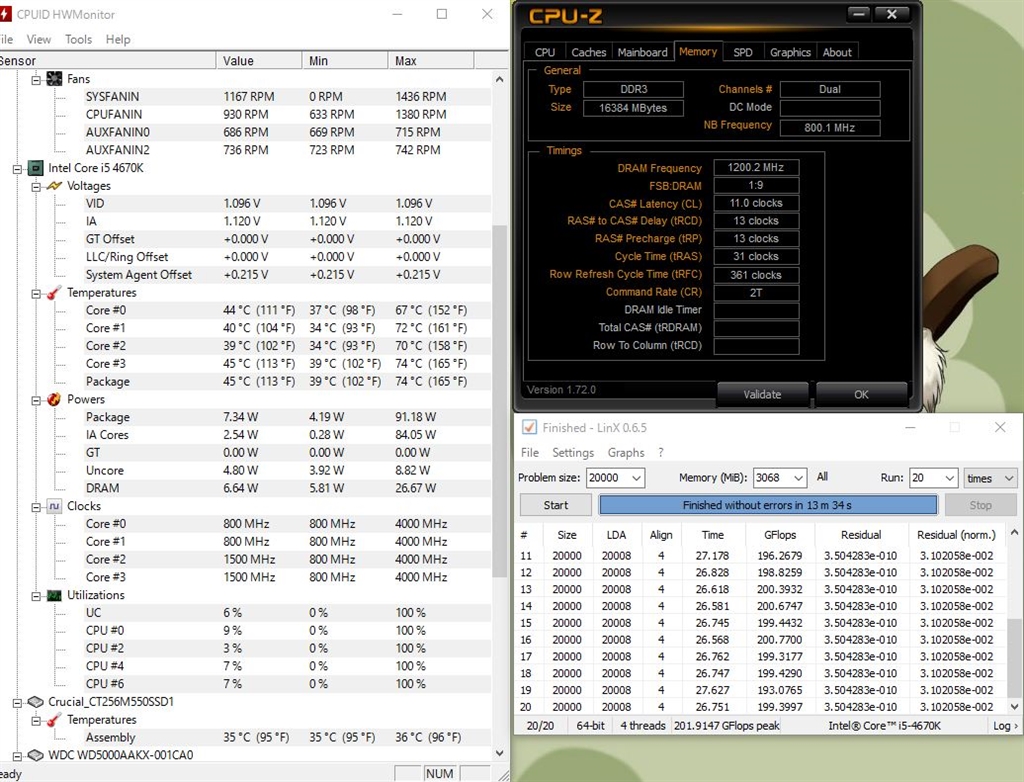Click the All memory button in LinX
Screen dimensions: 1024x782
tap(822, 477)
